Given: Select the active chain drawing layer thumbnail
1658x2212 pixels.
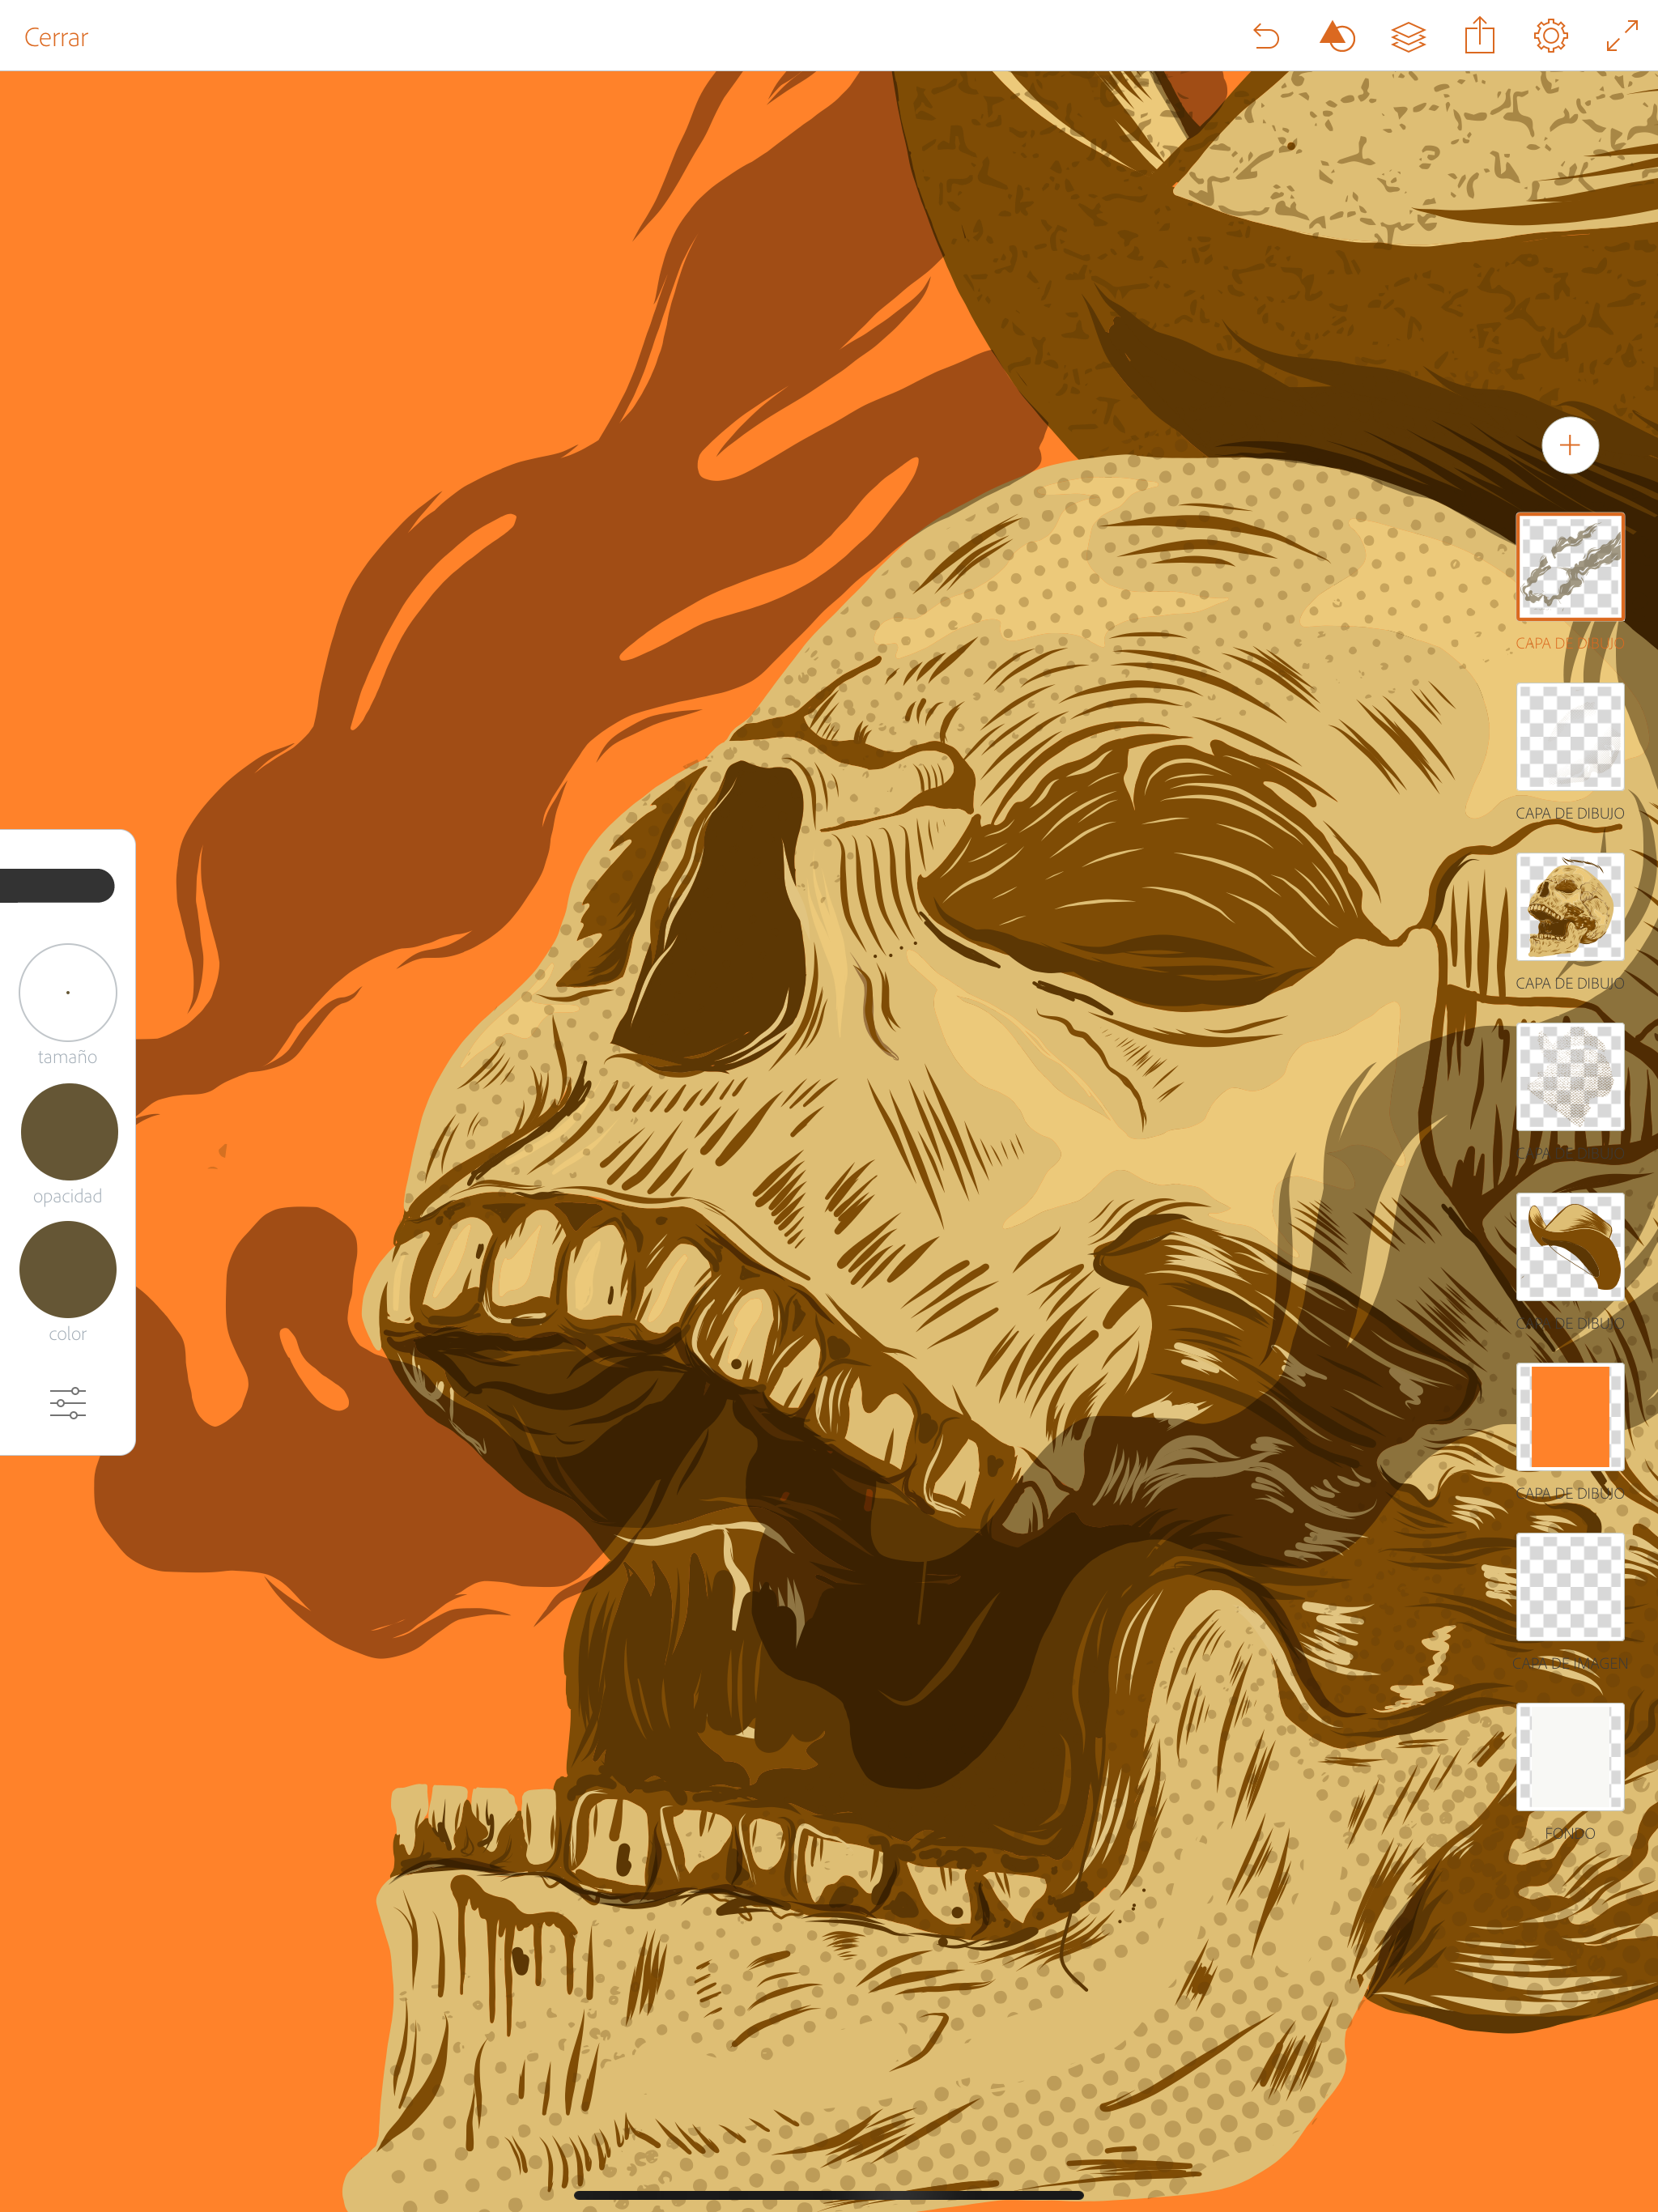Looking at the screenshot, I should [x=1569, y=567].
